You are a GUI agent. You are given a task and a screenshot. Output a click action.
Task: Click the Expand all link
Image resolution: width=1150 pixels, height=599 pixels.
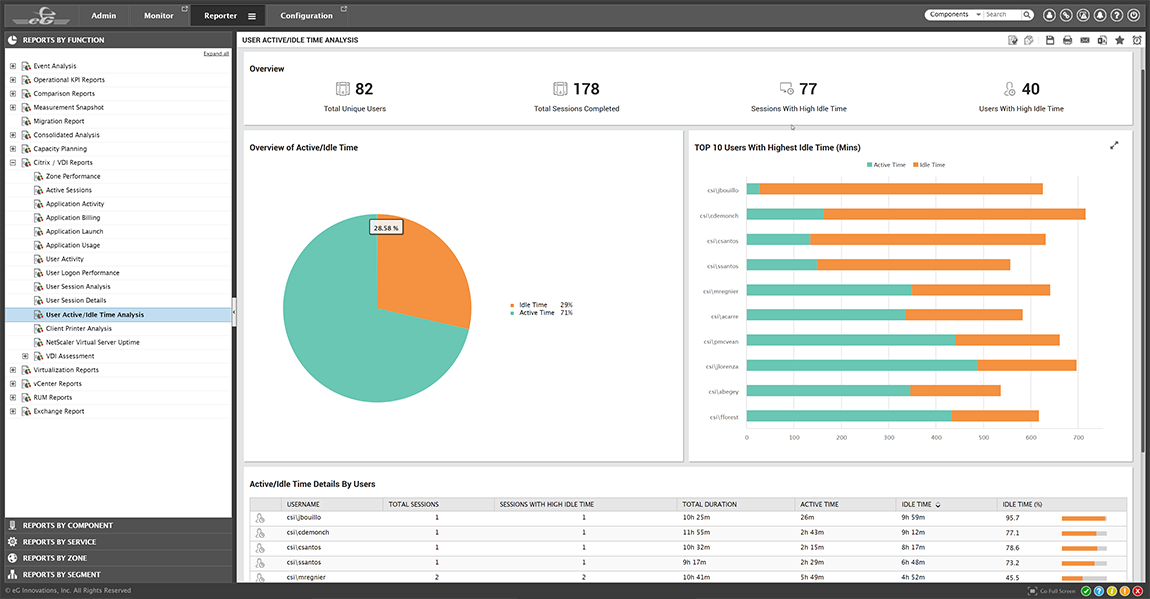point(215,52)
